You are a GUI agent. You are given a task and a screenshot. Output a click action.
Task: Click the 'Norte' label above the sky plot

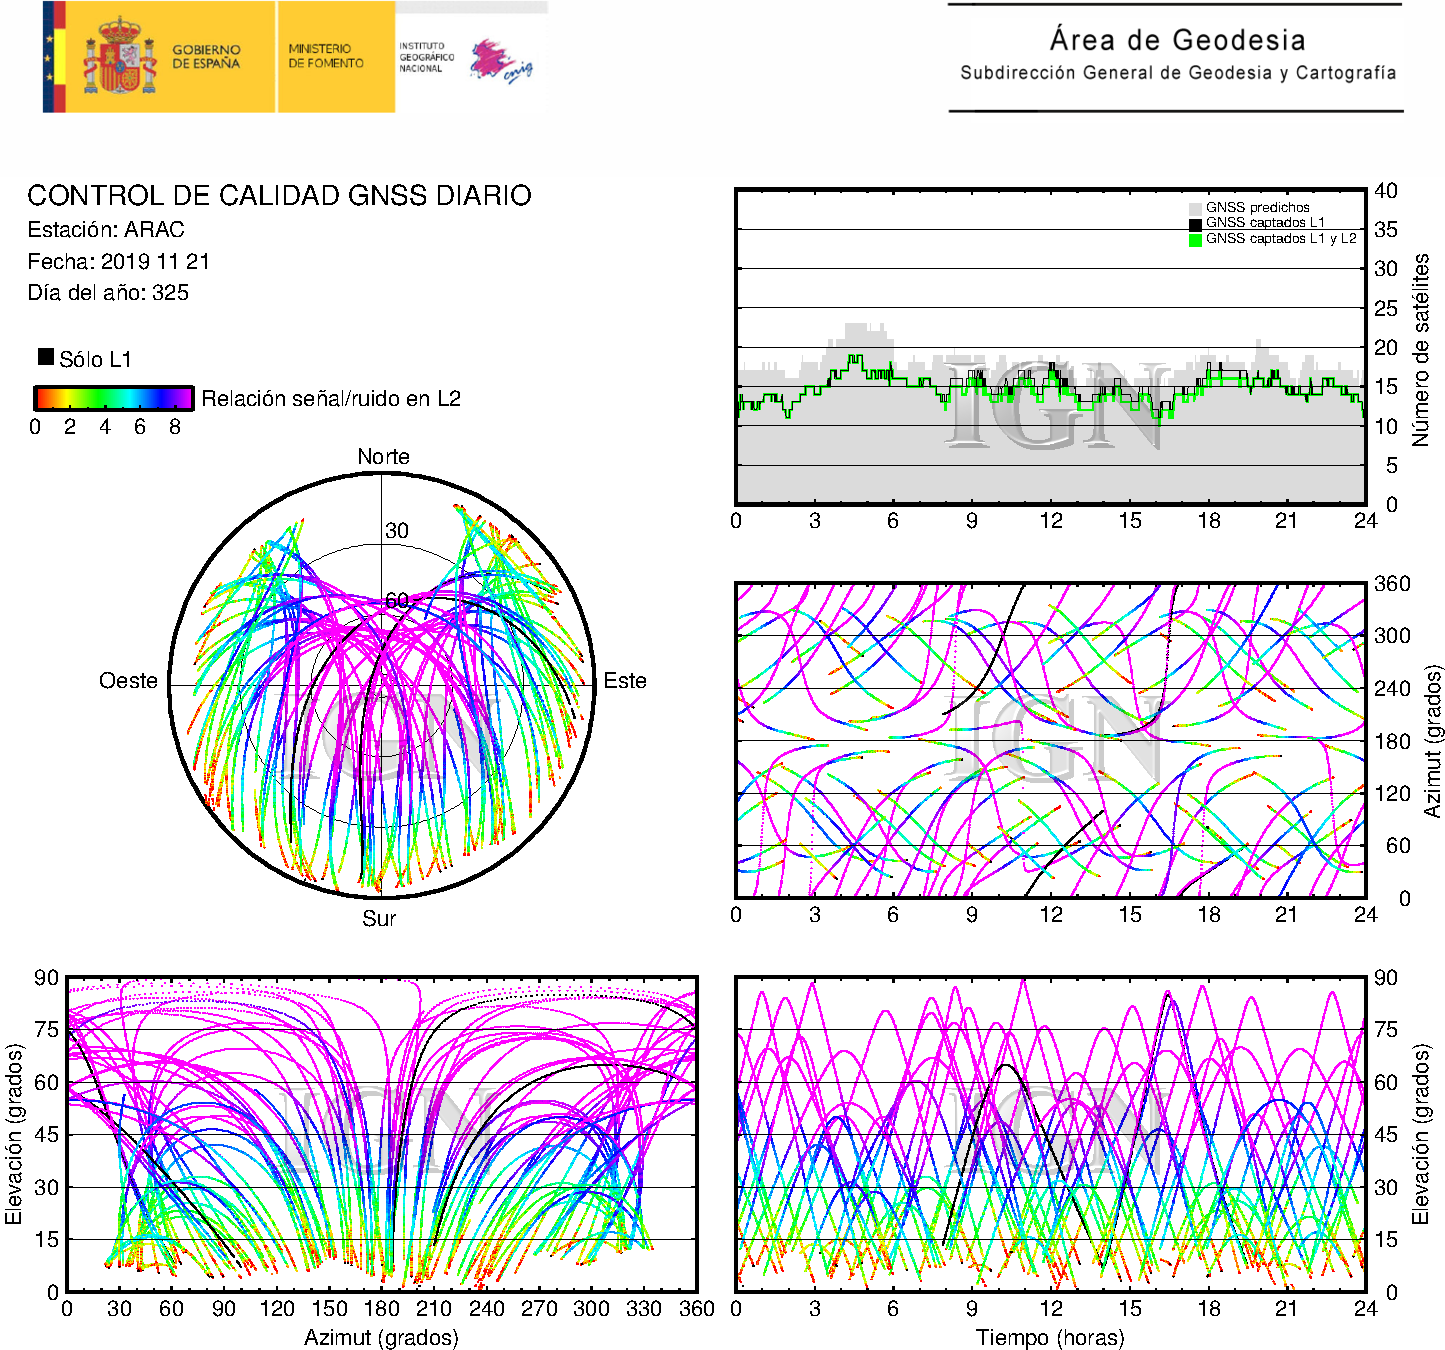click(383, 457)
